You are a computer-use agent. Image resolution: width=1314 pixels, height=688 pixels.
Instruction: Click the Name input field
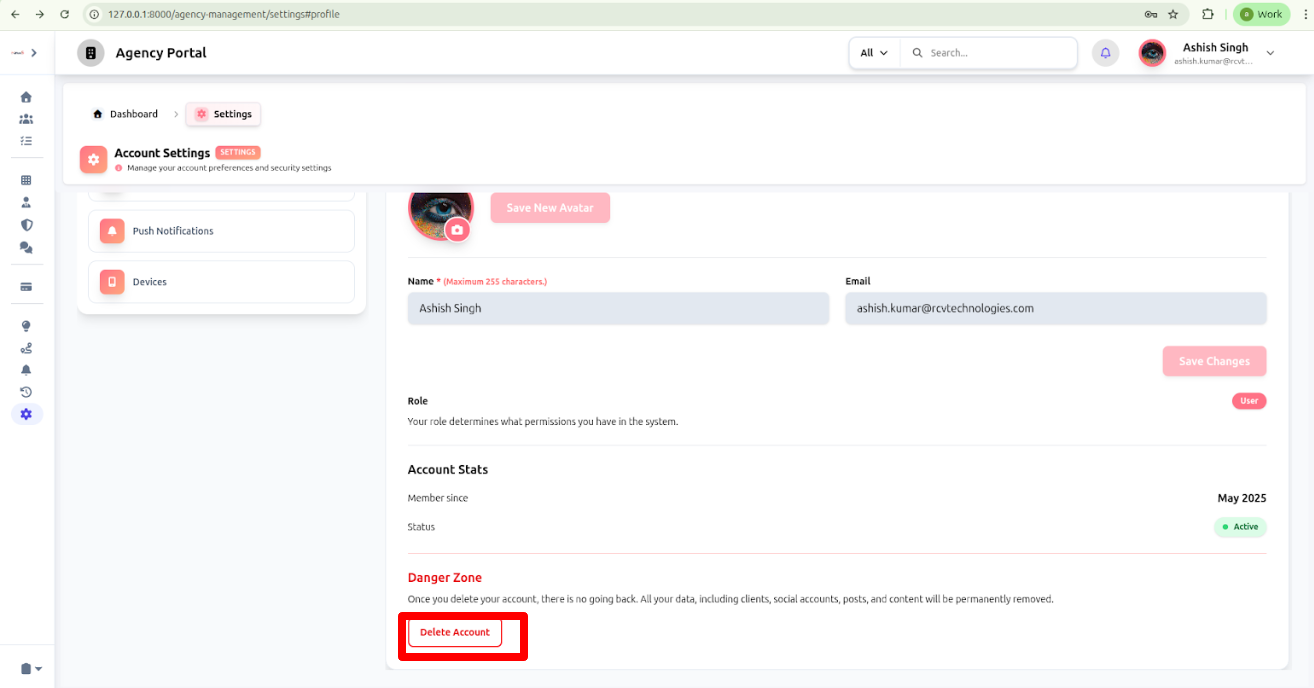tap(618, 308)
